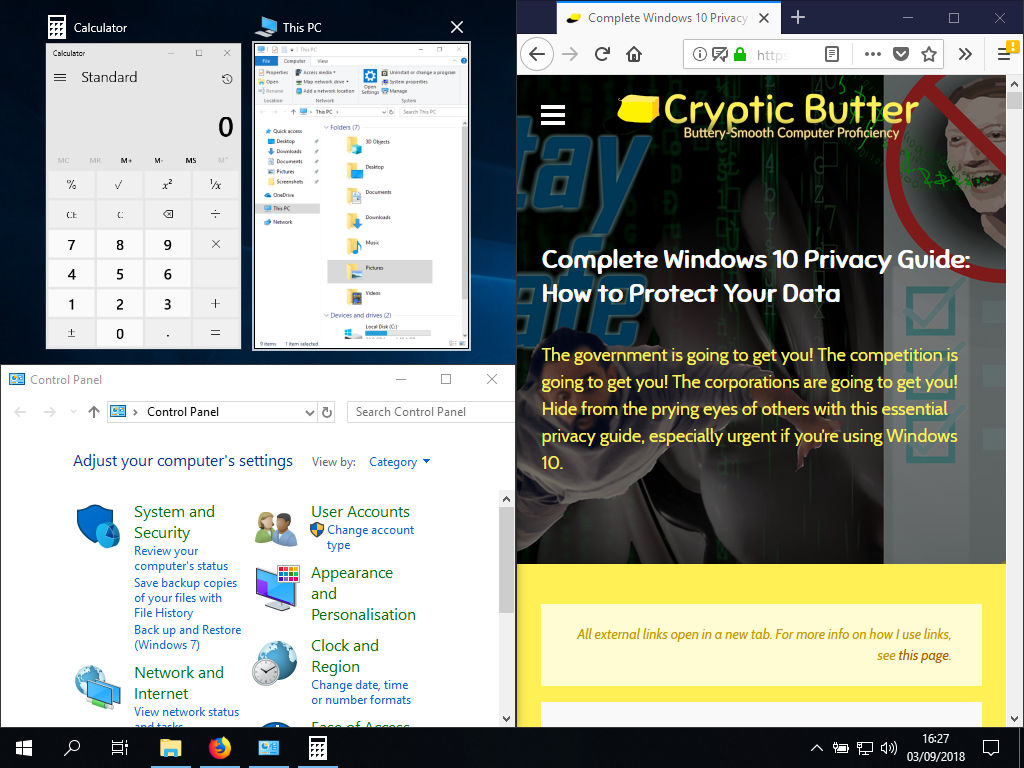Open Network and Internet category
Screen dimensions: 1024x768
click(179, 682)
